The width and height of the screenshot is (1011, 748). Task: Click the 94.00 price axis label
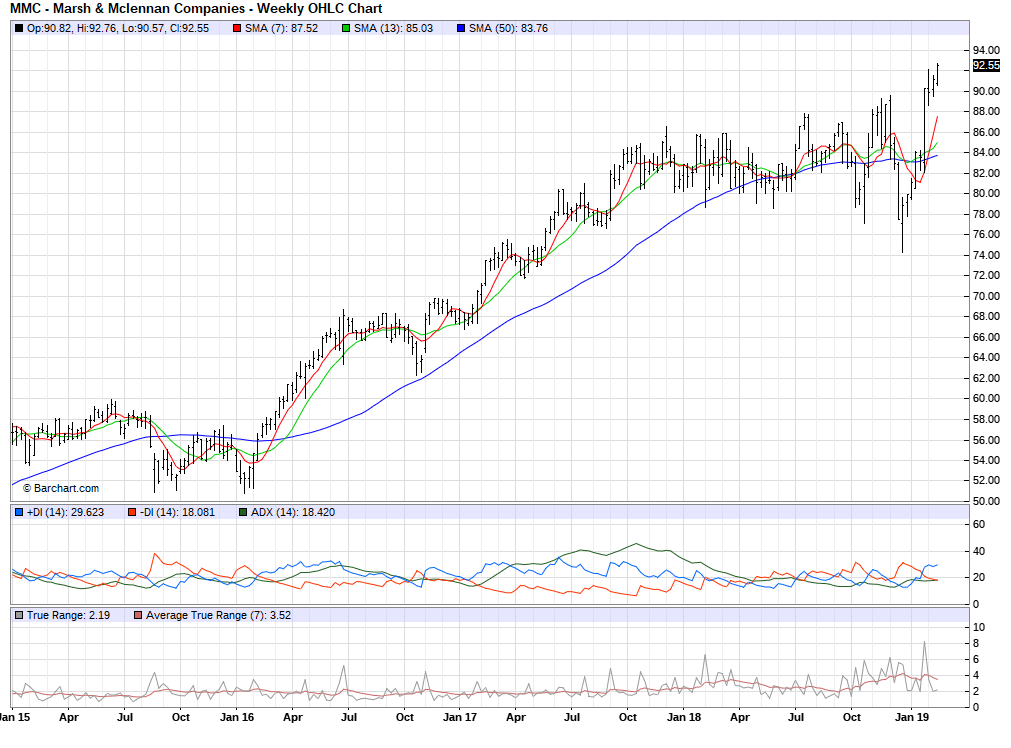[x=986, y=50]
